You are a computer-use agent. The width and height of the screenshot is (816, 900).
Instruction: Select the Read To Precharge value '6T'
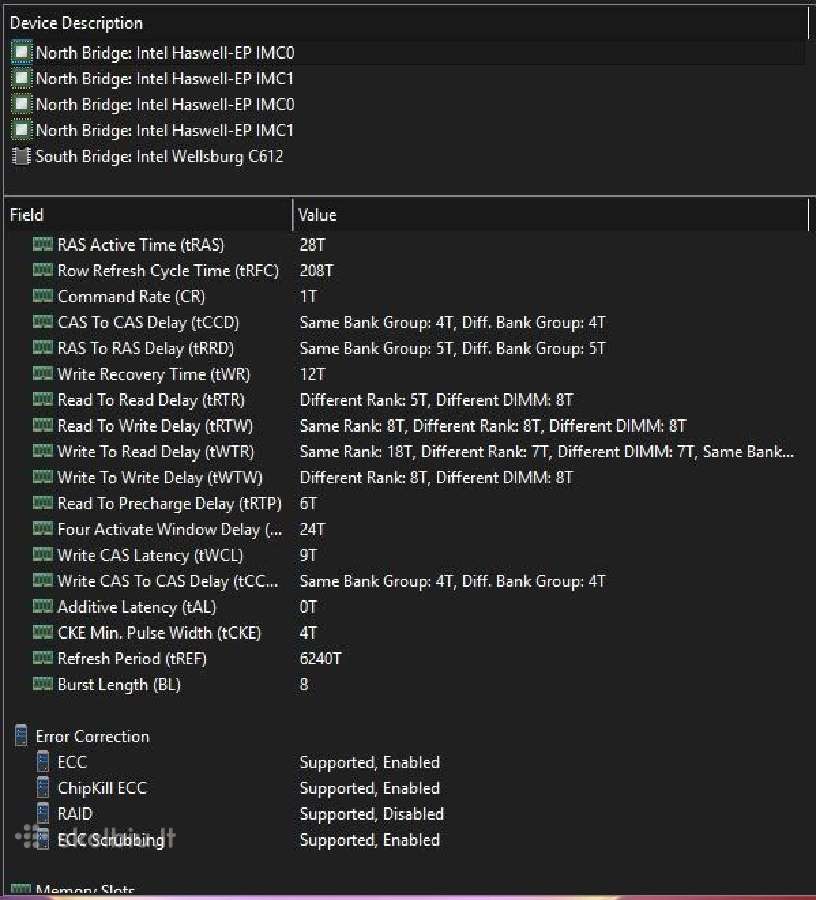click(308, 503)
